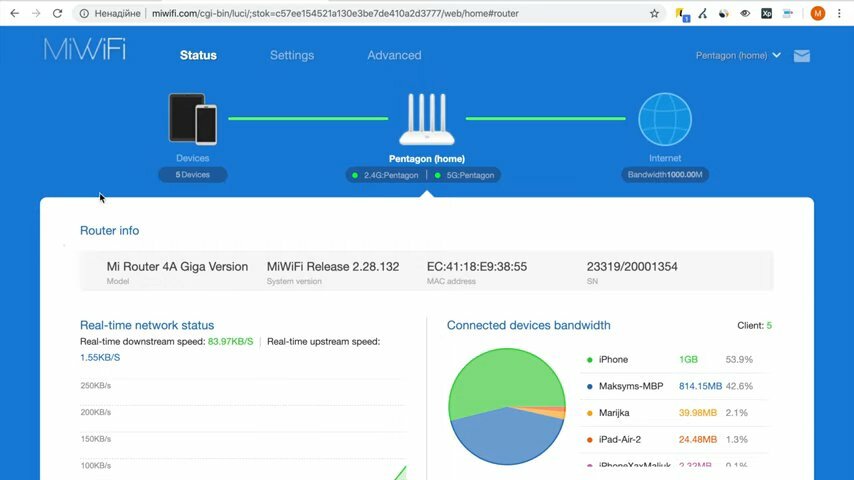
Task: Click the 5 Devices pill button
Action: click(193, 174)
